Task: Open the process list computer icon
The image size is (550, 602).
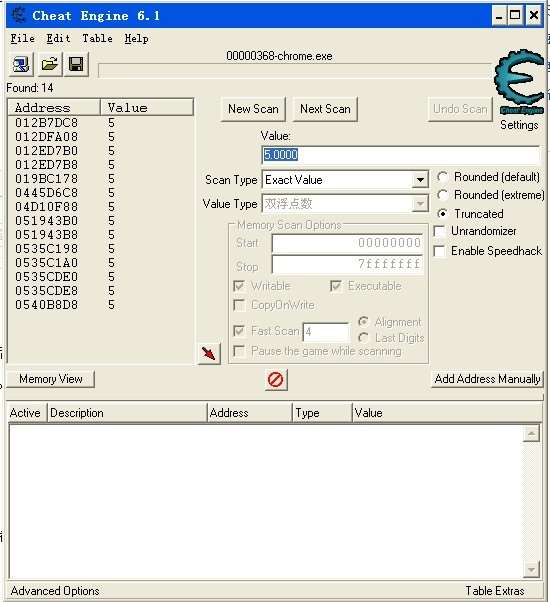Action: [x=21, y=64]
